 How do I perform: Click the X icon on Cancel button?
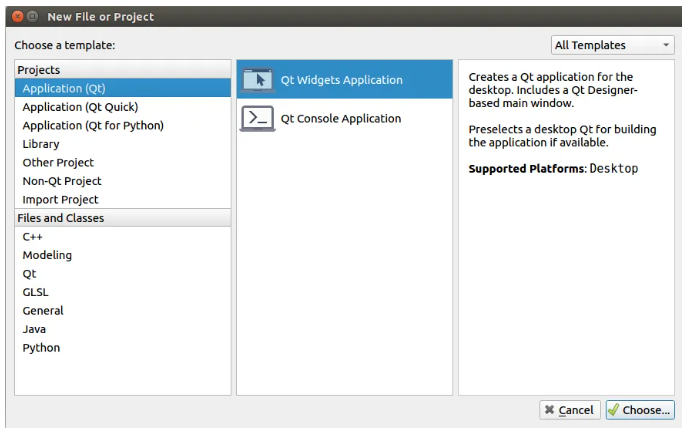549,410
